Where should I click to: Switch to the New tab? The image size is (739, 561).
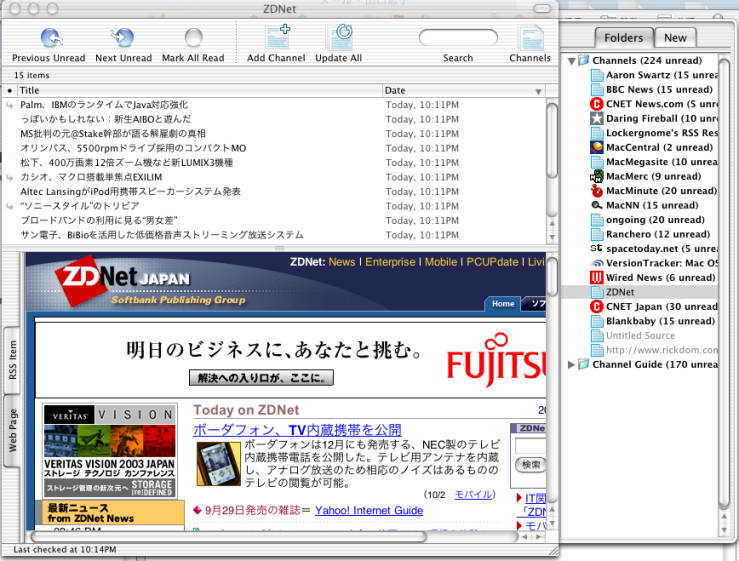(675, 38)
